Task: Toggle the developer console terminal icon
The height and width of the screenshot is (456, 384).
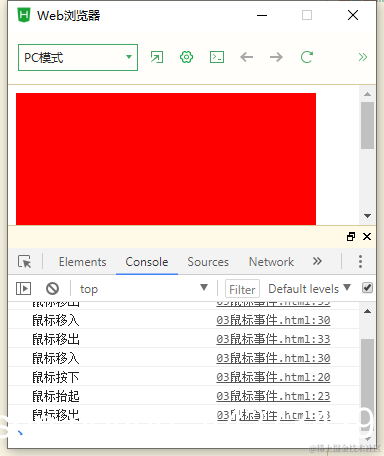Action: click(x=217, y=57)
